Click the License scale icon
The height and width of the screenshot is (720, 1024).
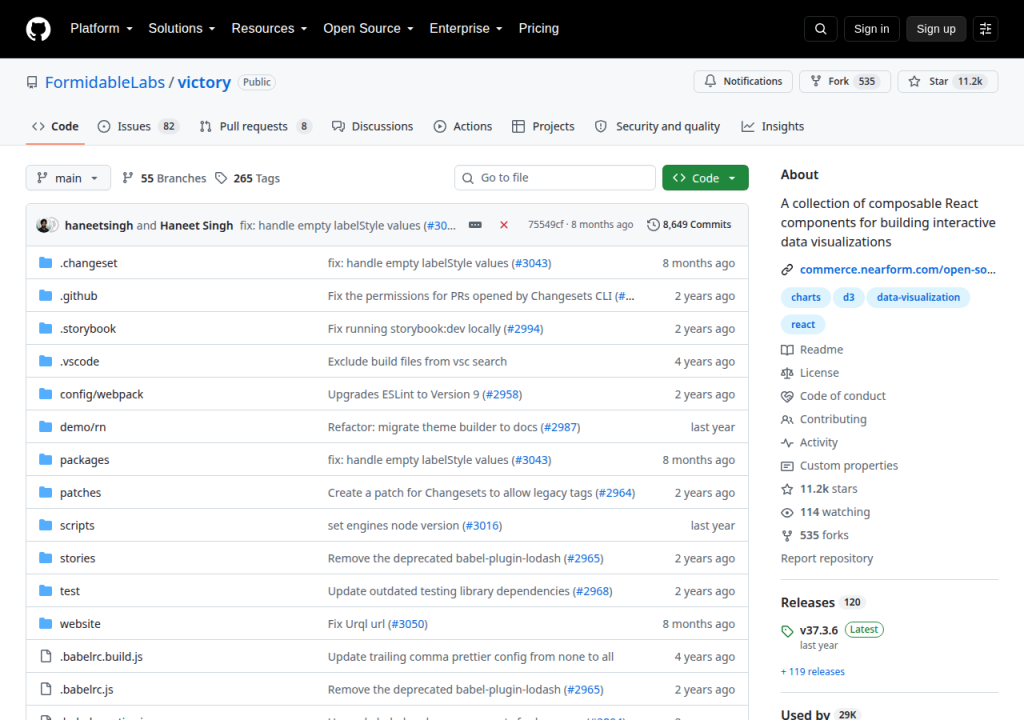(787, 373)
